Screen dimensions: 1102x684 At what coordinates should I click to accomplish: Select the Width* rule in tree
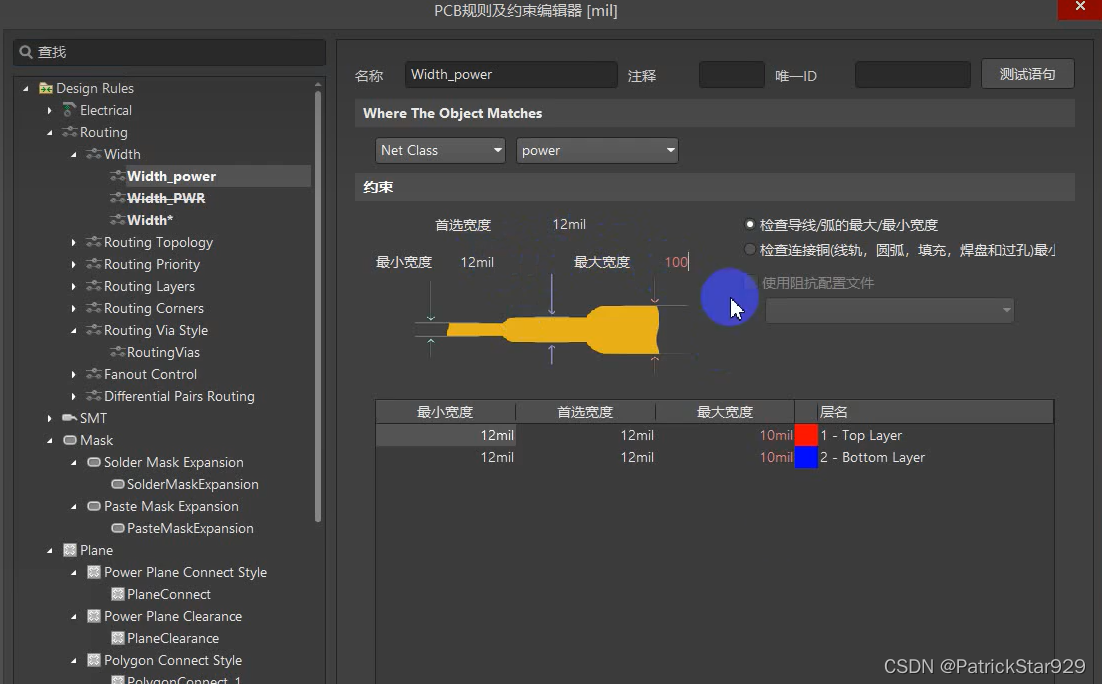click(150, 220)
